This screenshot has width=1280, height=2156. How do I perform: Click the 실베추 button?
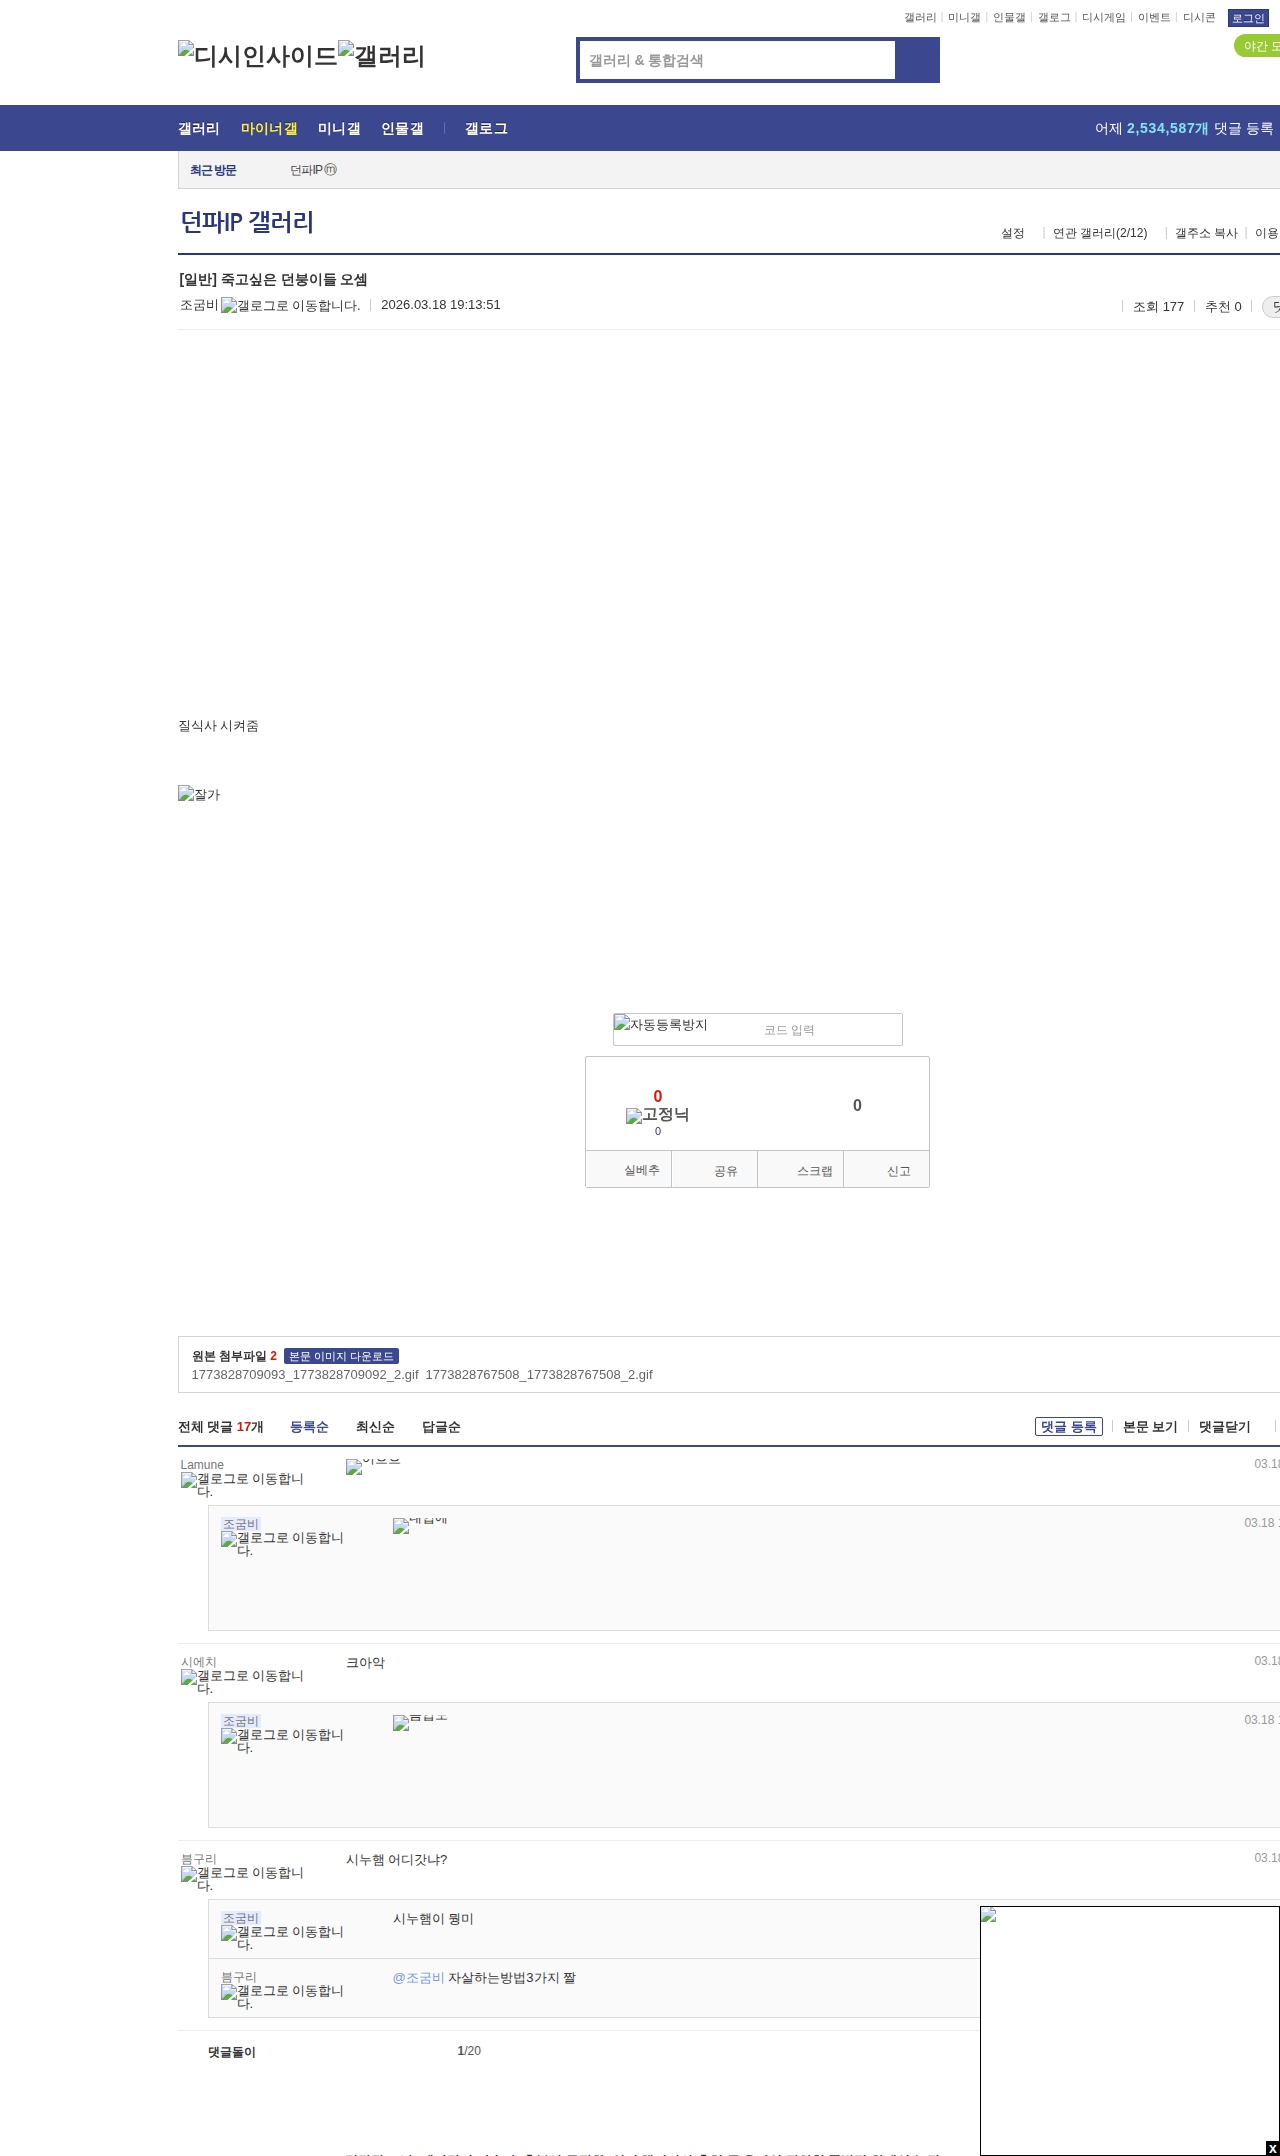pyautogui.click(x=629, y=1170)
